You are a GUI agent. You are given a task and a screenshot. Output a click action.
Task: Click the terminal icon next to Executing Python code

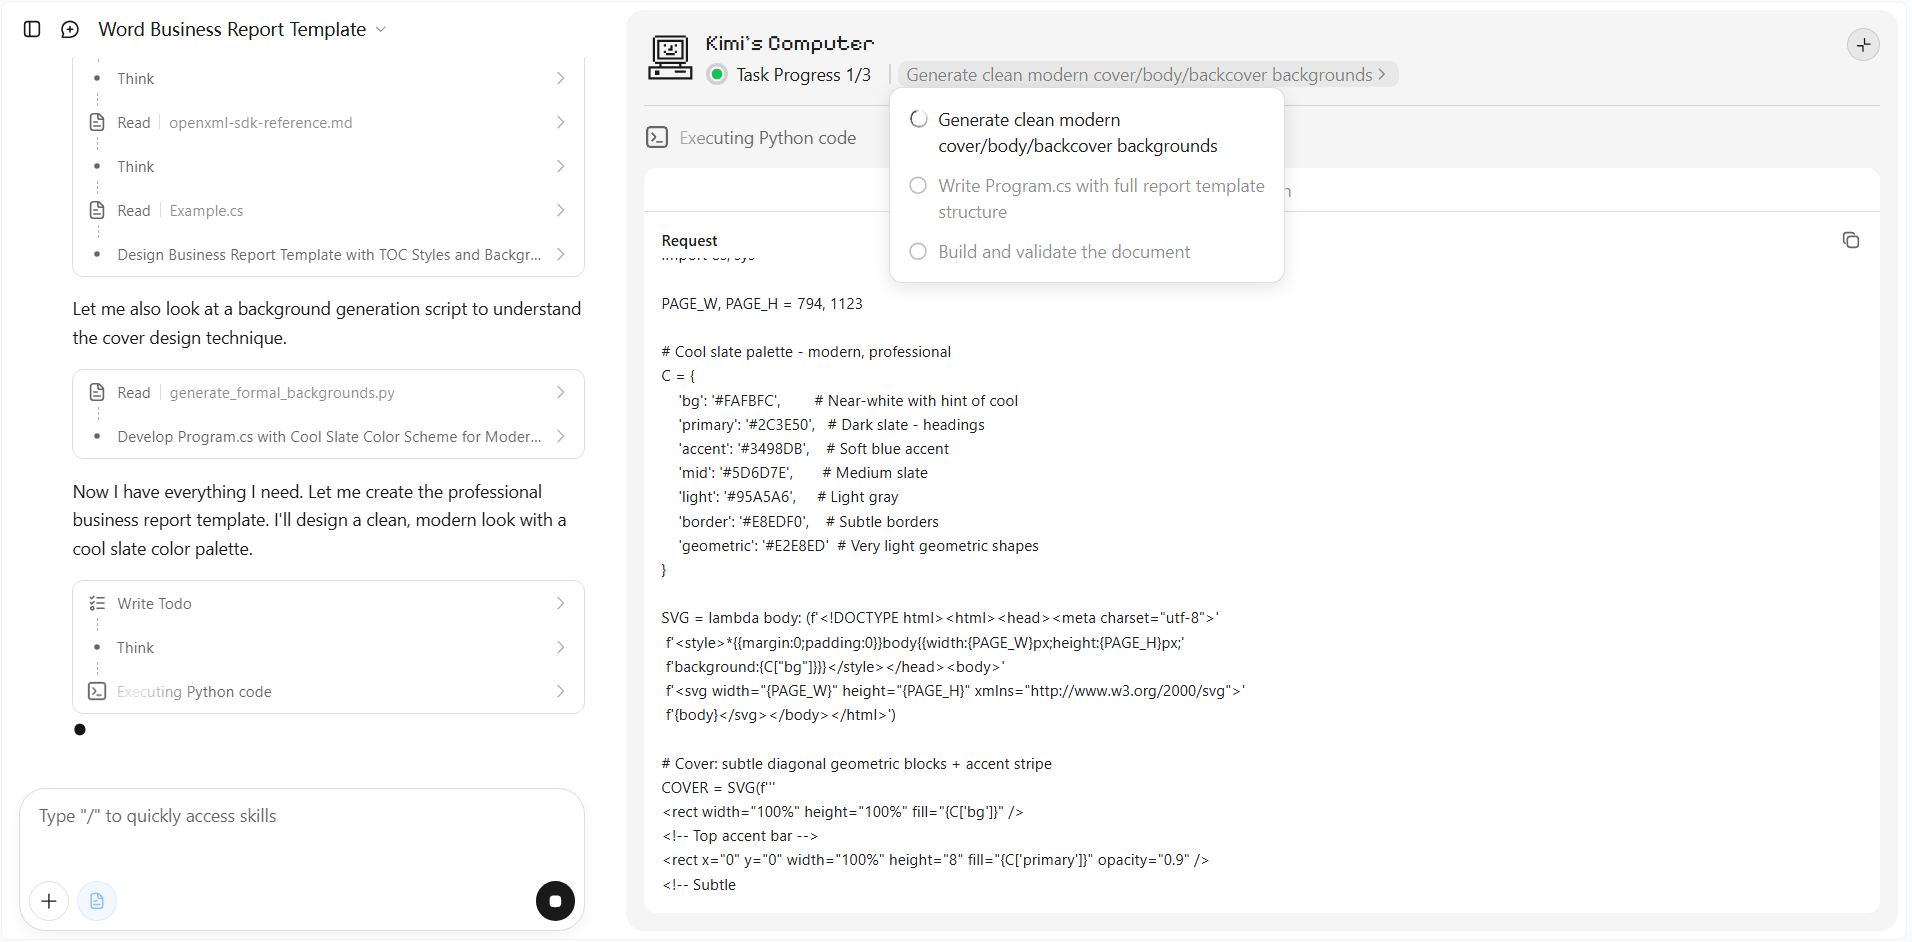pos(657,137)
